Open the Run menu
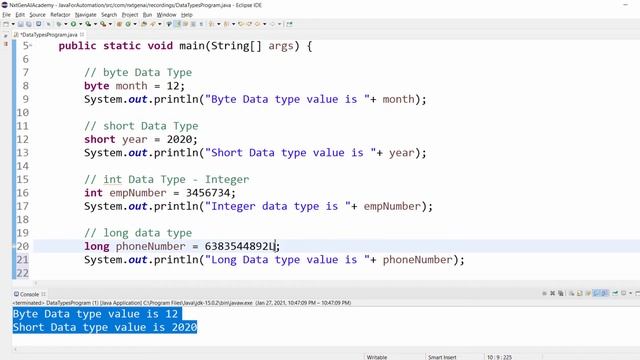 147,15
